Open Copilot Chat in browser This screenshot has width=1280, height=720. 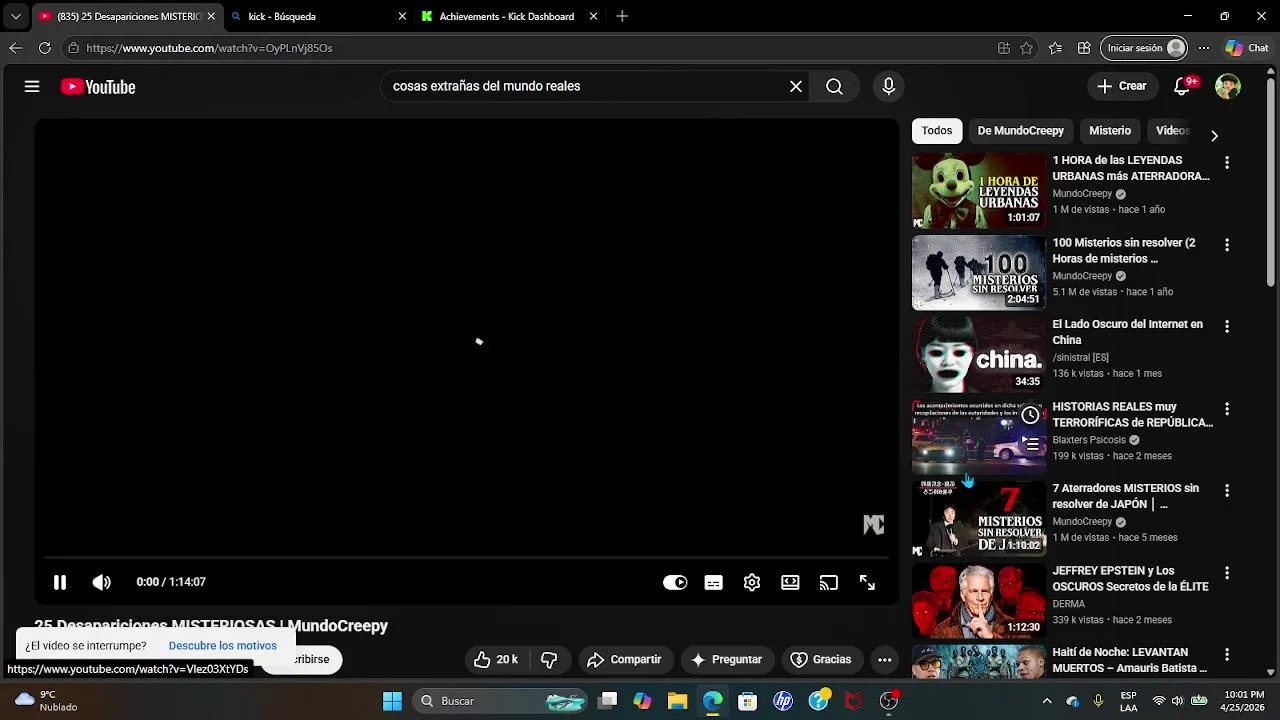click(1247, 48)
